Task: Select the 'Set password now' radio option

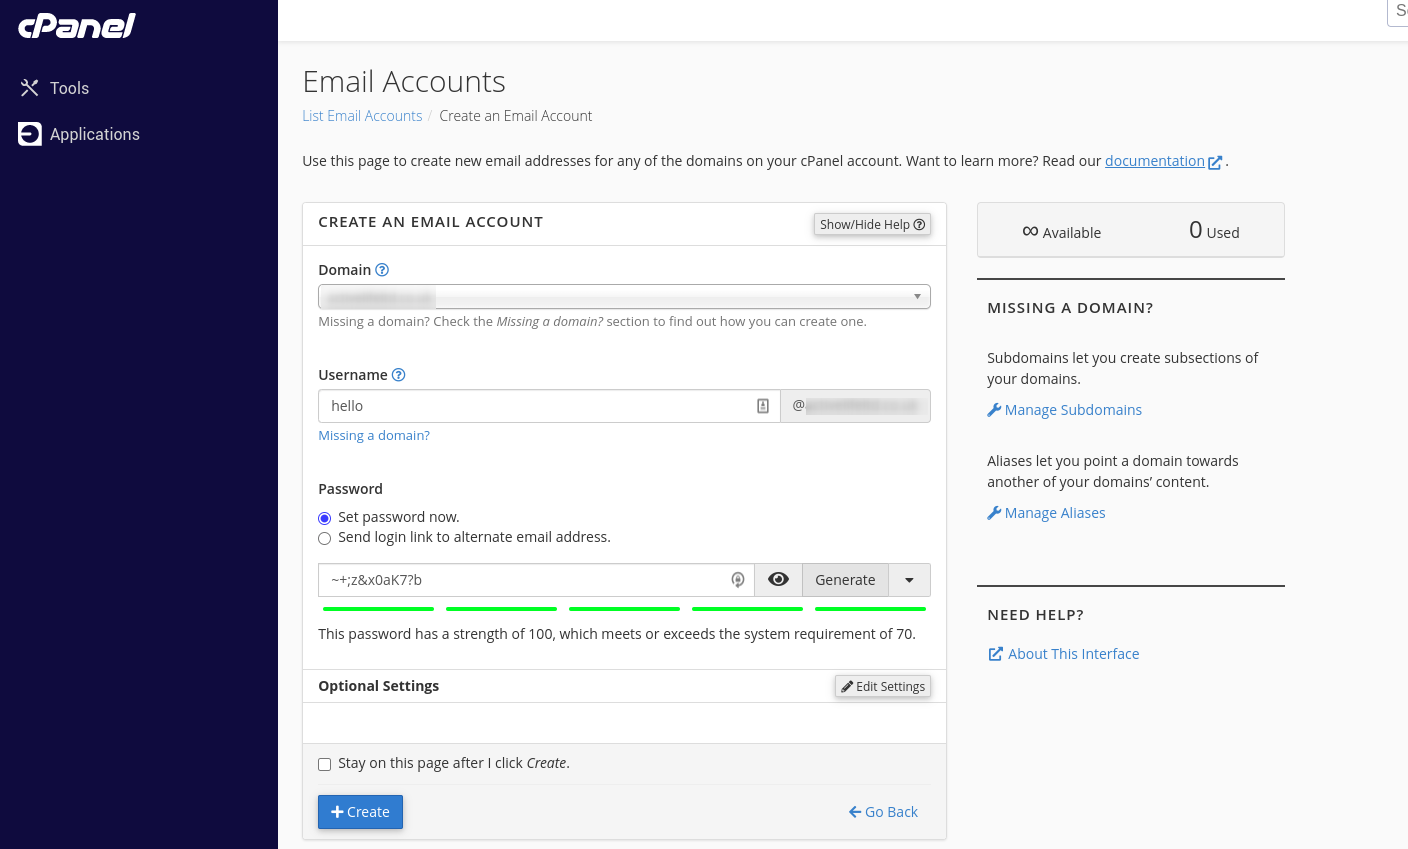Action: [x=324, y=518]
